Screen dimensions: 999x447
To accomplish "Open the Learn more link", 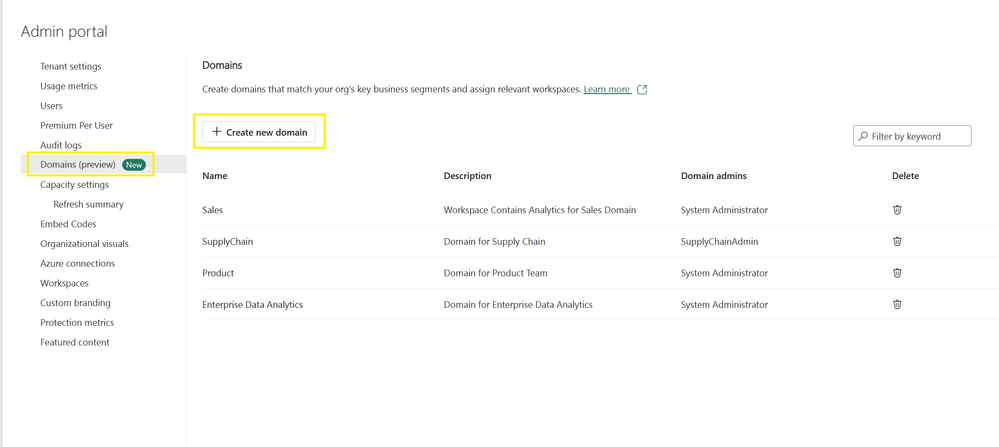I will 607,90.
